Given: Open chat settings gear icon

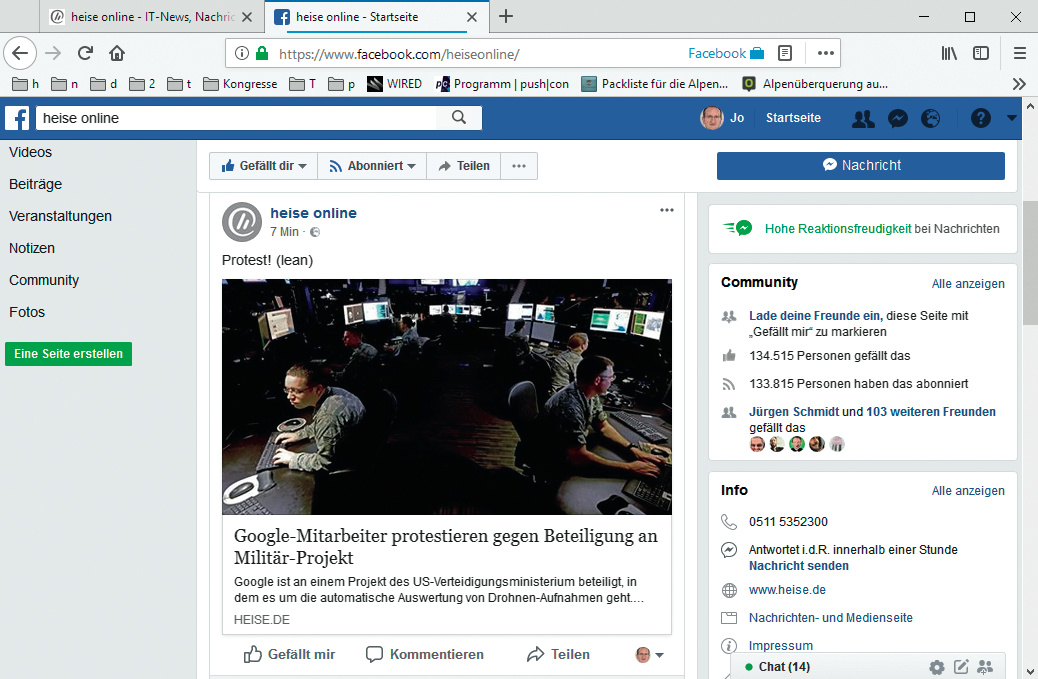Looking at the screenshot, I should point(936,667).
